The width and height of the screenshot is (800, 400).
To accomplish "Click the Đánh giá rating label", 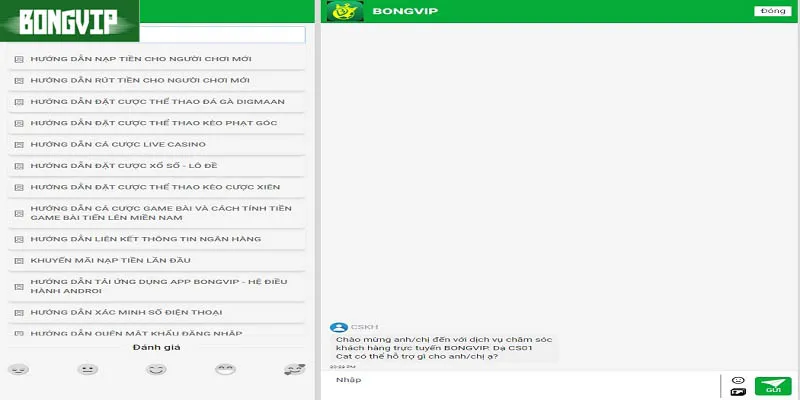I will coord(157,347).
